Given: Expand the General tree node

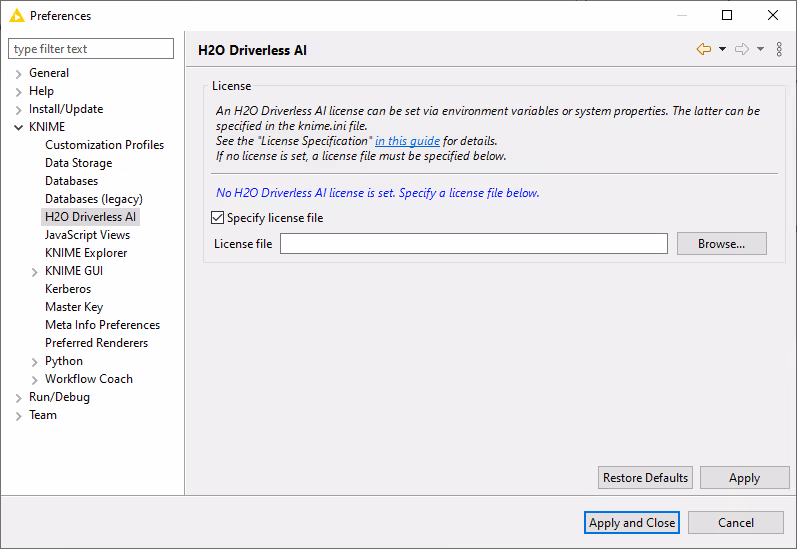Looking at the screenshot, I should 18,74.
